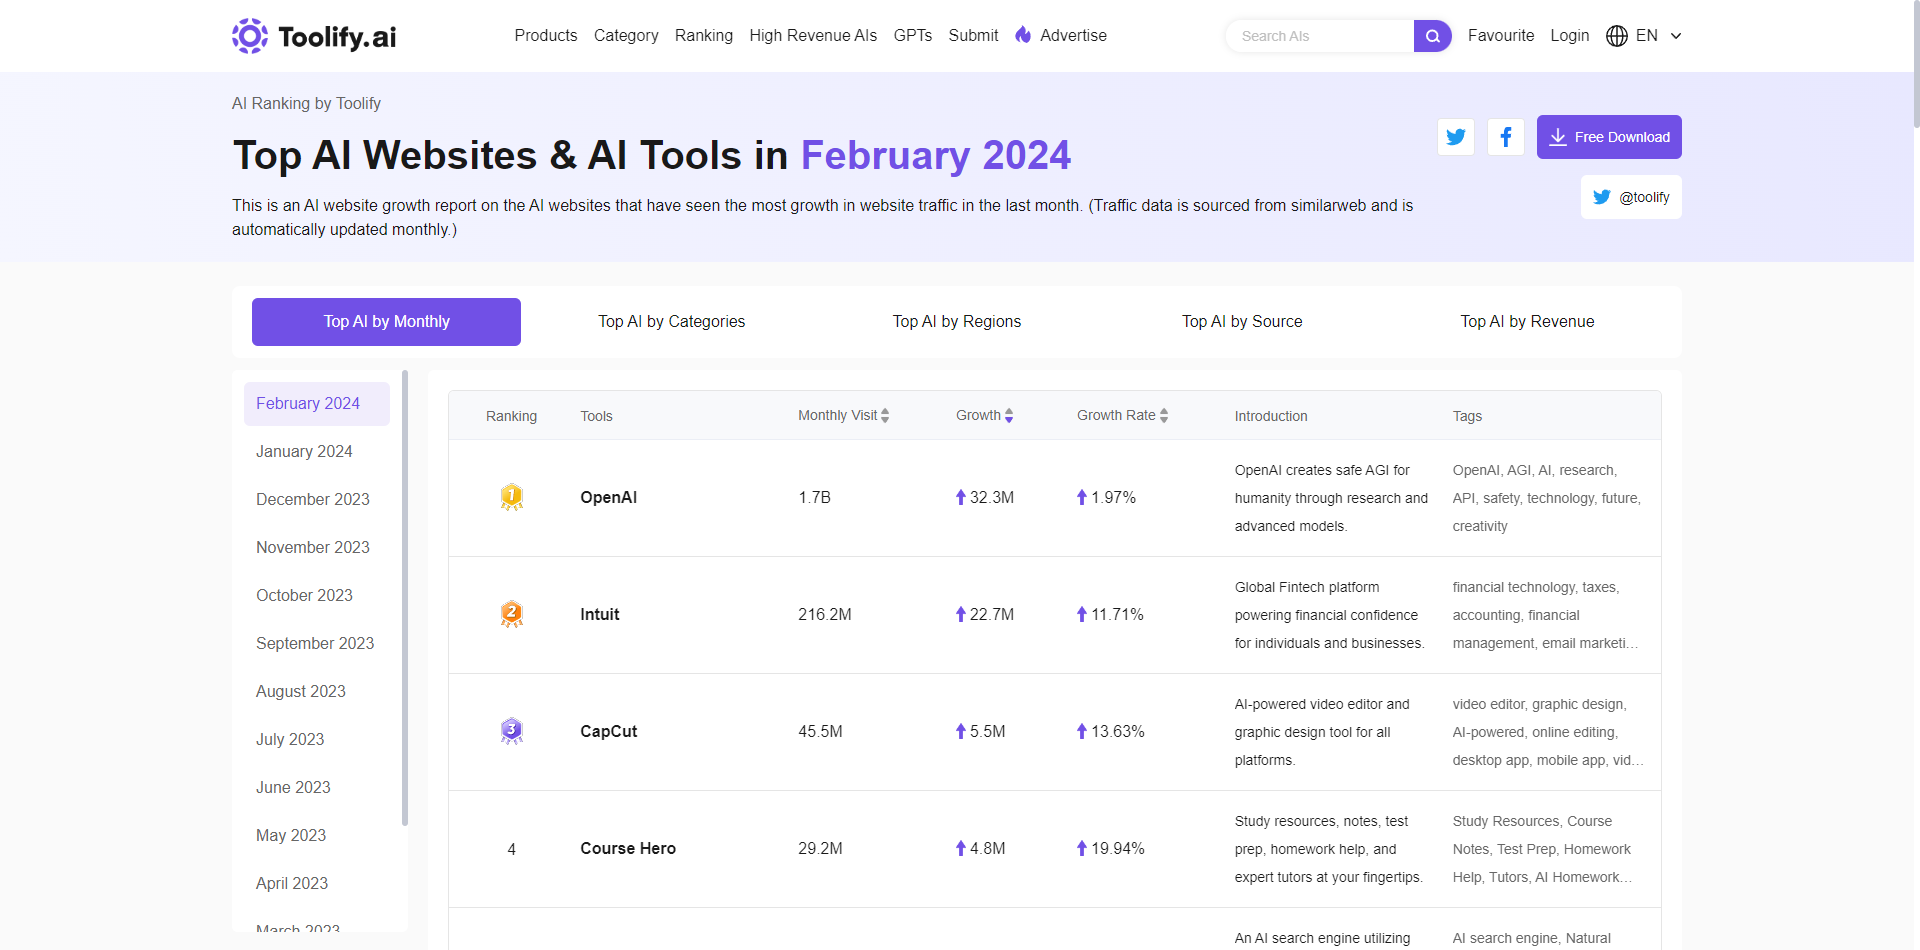
Task: Click the AI Ranking by Toolify breadcrumb
Action: coord(306,103)
